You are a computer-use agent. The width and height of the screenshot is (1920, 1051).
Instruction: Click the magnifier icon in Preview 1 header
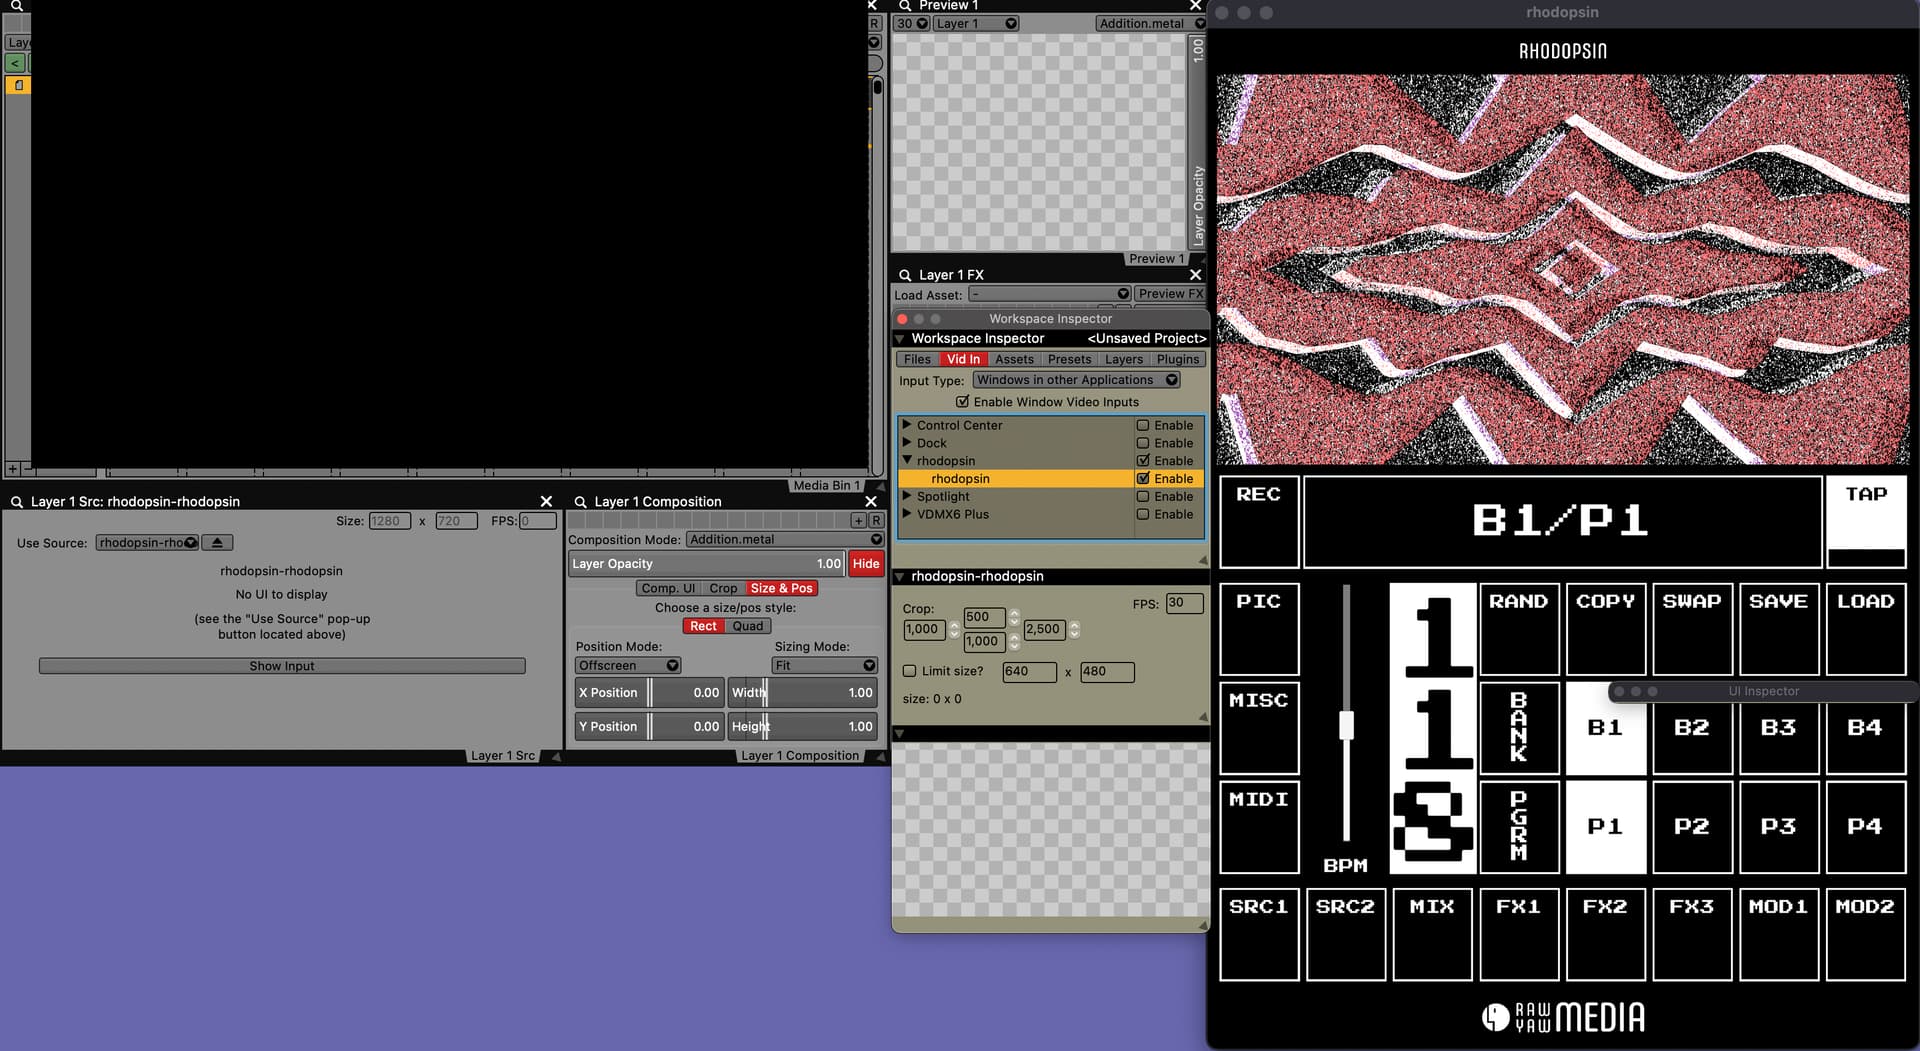point(905,6)
